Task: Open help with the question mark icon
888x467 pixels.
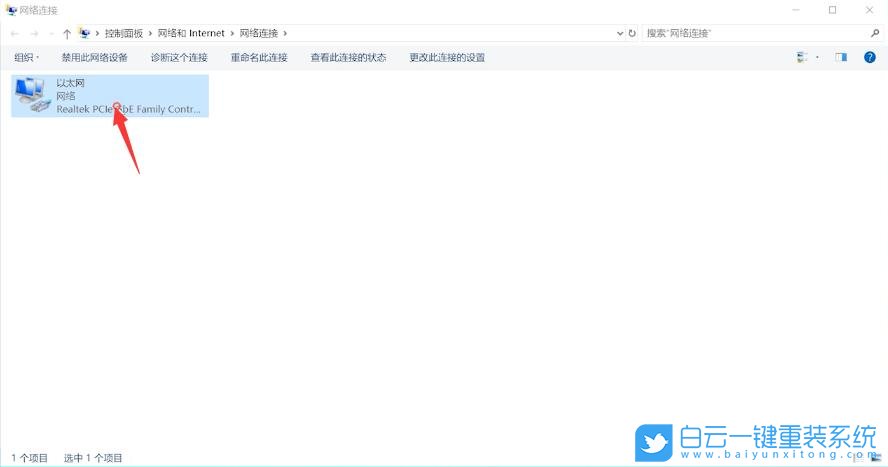Action: click(x=869, y=57)
